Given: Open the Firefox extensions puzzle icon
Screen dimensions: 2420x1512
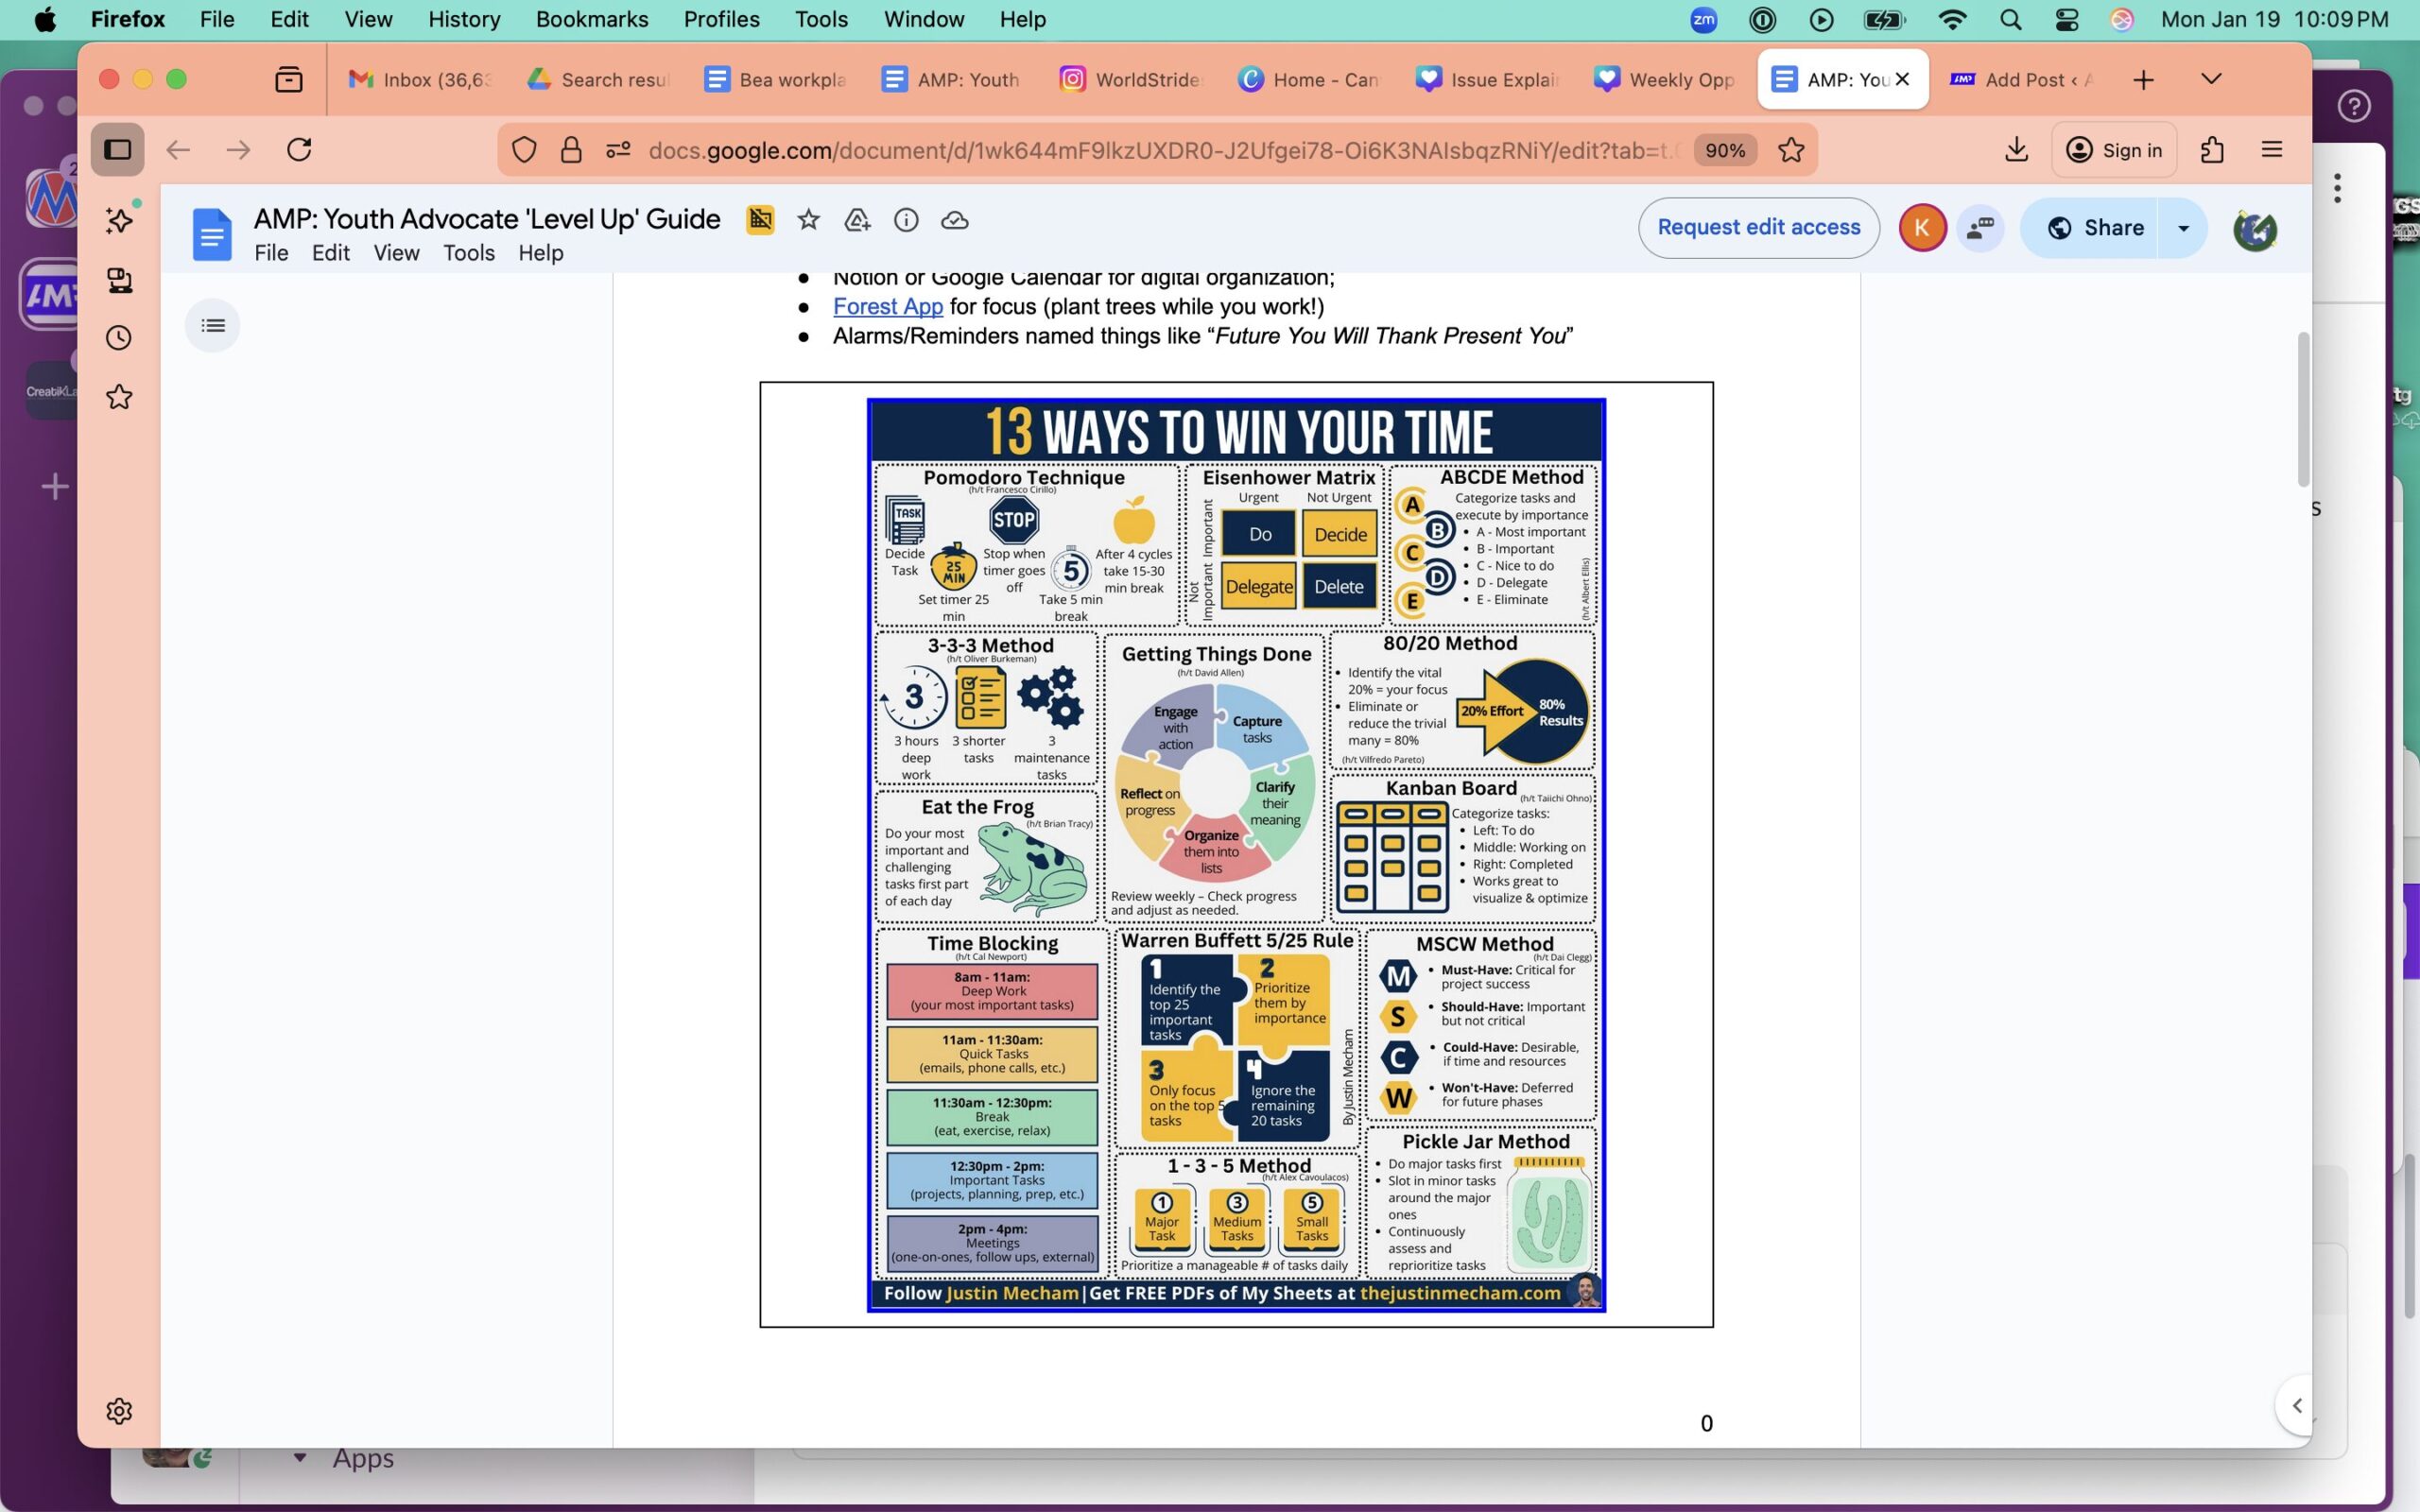Looking at the screenshot, I should [2212, 150].
